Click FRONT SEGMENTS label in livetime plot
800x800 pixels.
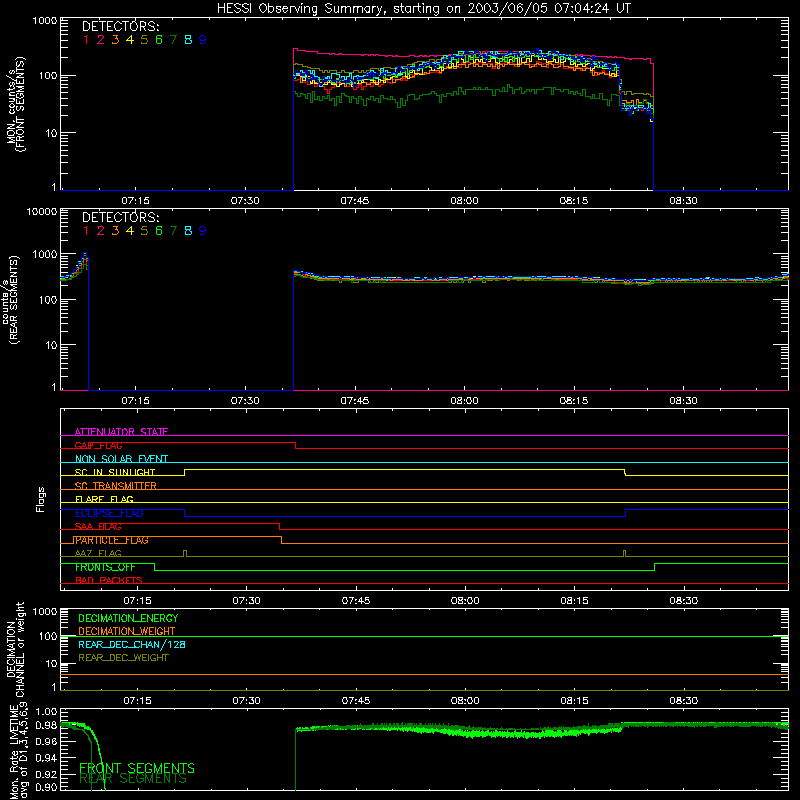pos(137,768)
